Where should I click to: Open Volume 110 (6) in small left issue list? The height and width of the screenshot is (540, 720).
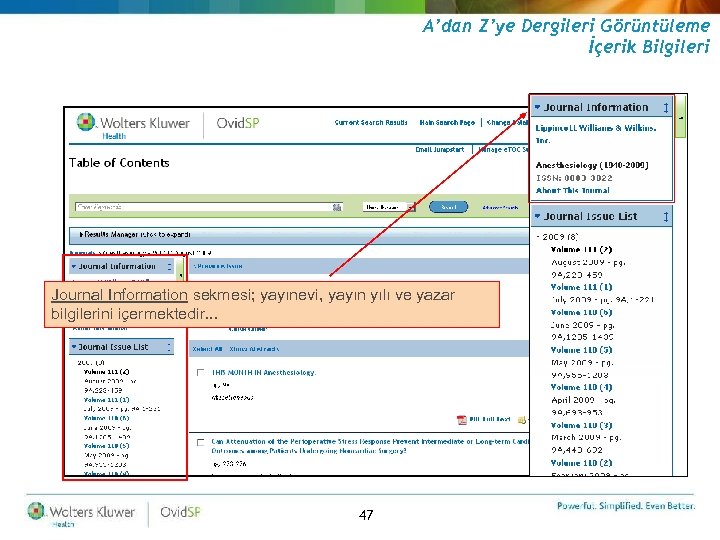(x=107, y=418)
